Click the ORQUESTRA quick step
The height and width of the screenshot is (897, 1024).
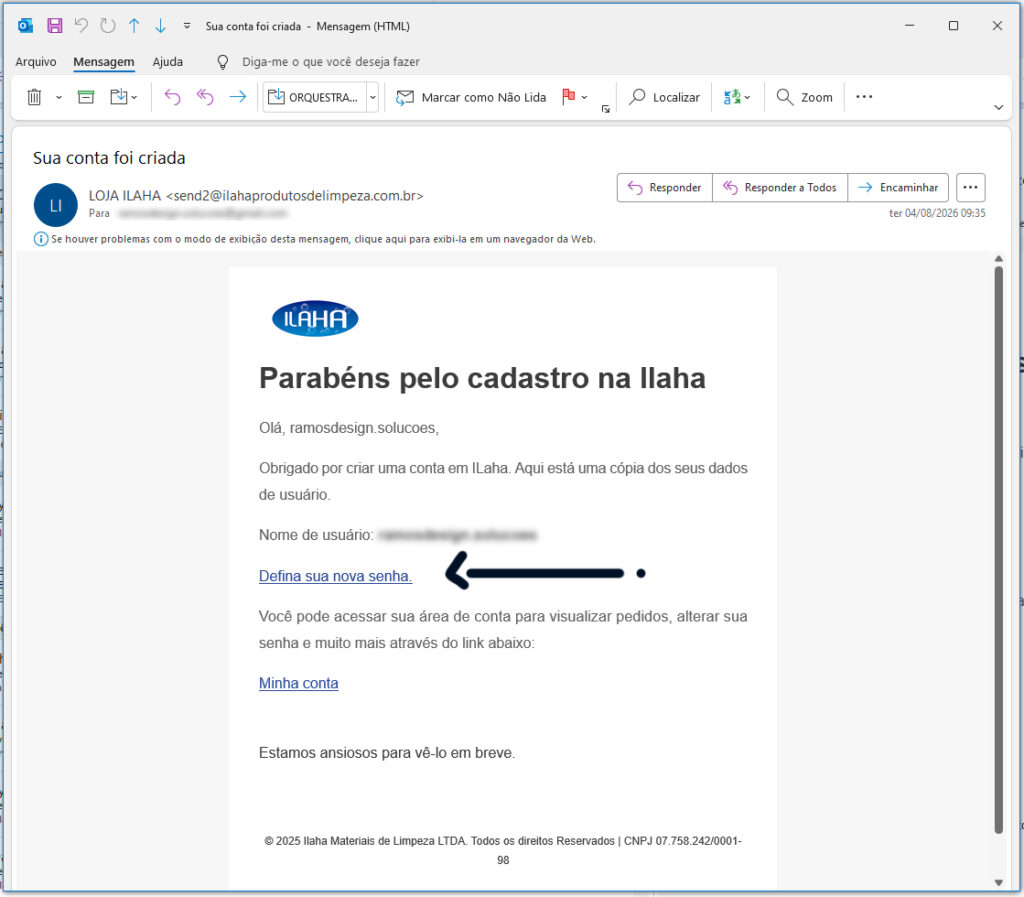point(314,97)
